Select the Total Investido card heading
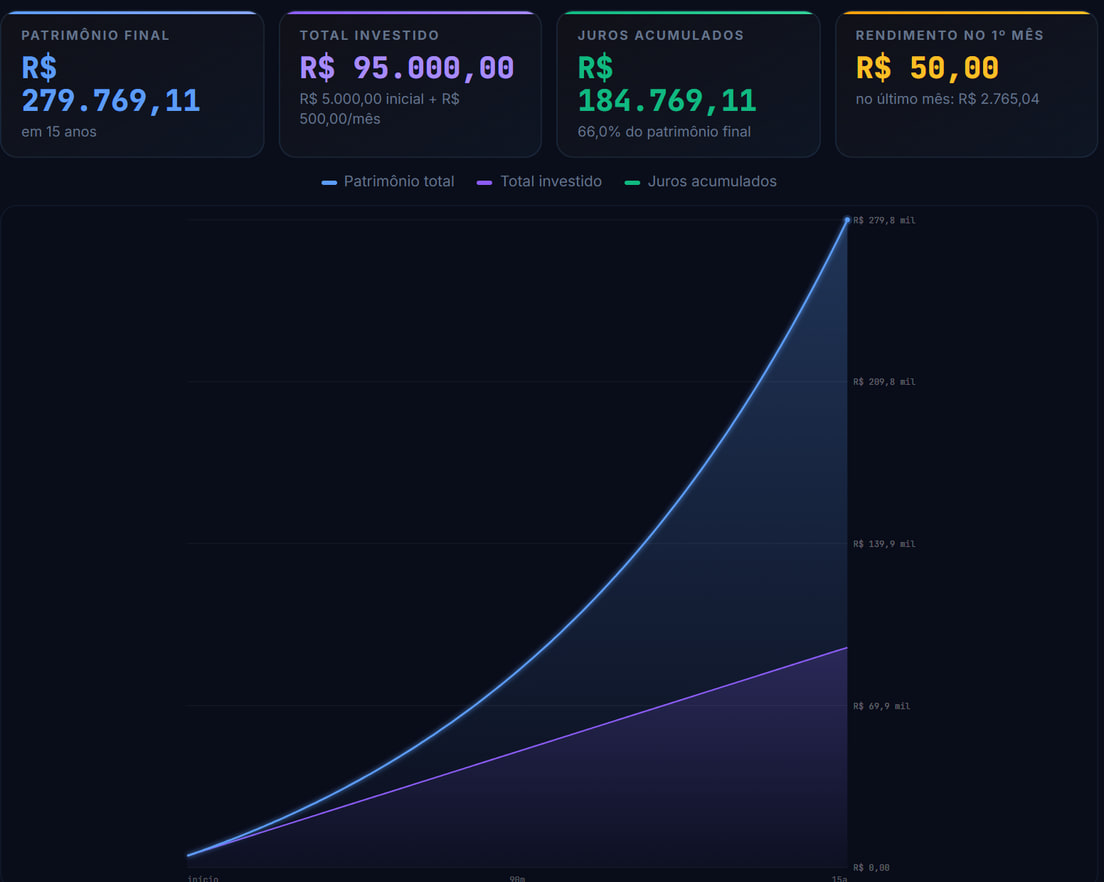The height and width of the screenshot is (882, 1104). tap(369, 35)
